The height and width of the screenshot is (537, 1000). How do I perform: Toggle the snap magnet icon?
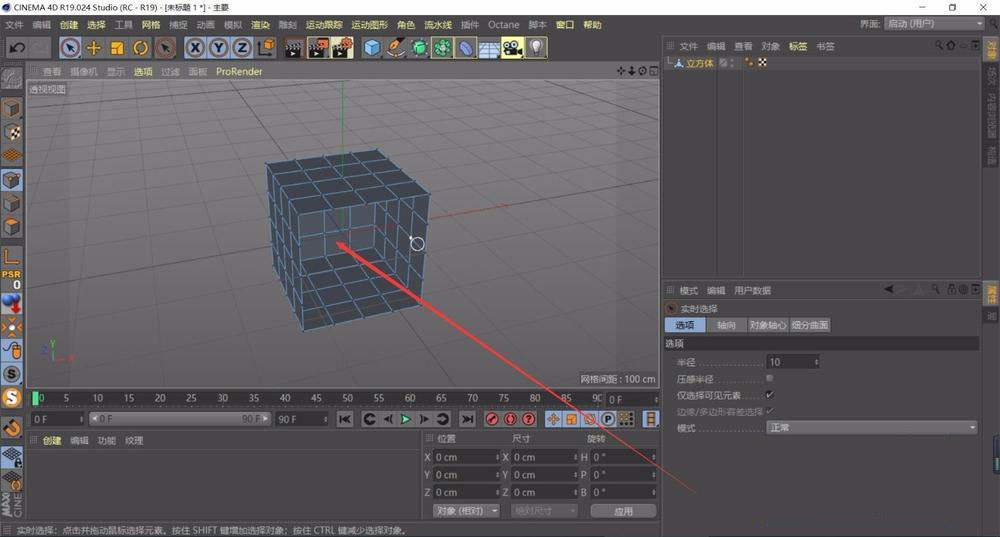[x=11, y=428]
